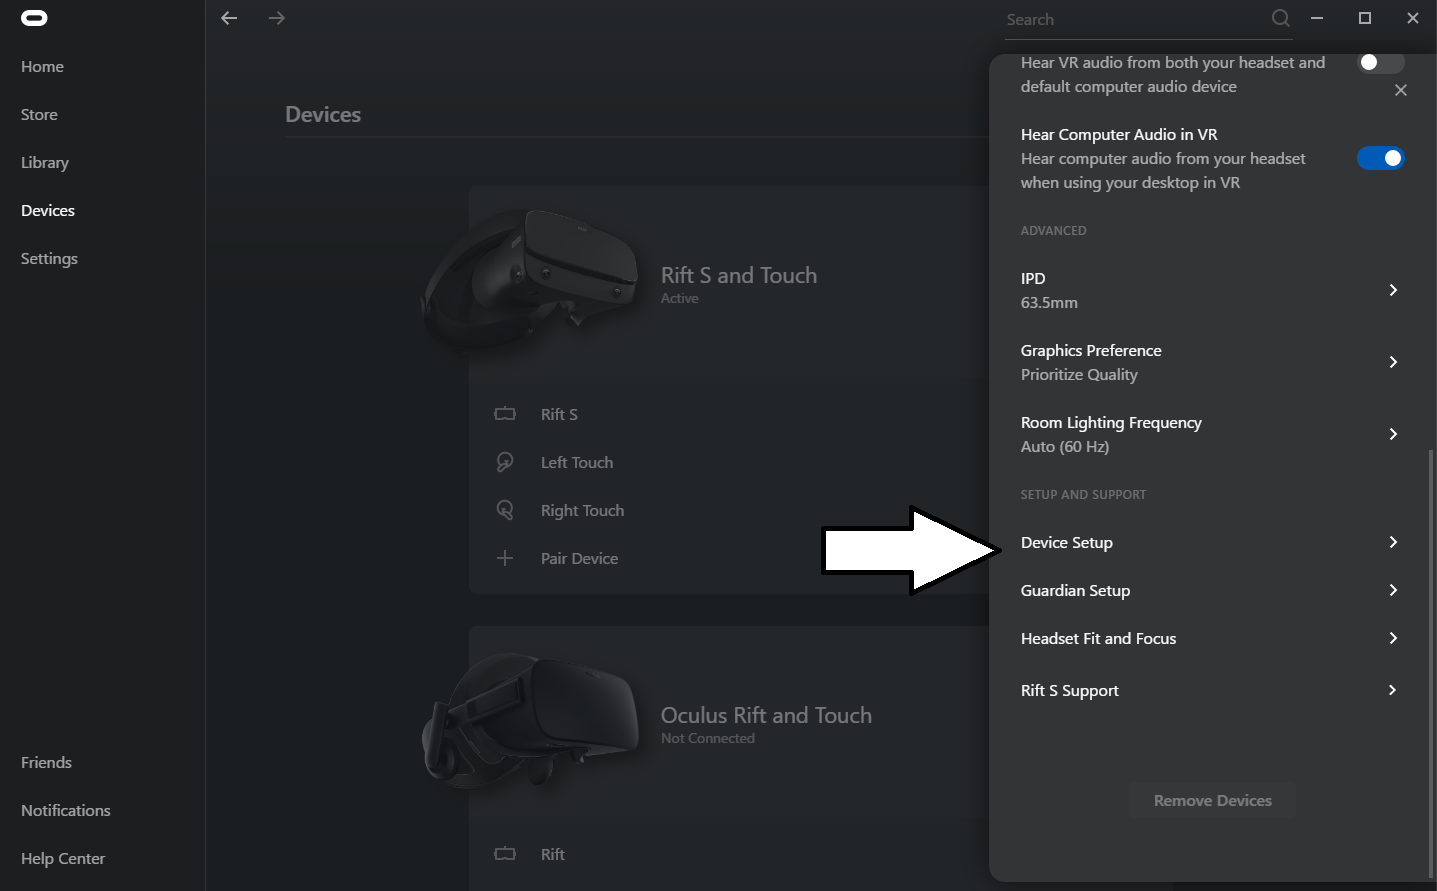Open Guardian Setup chevron
Screen dimensions: 1437x891
pyautogui.click(x=1393, y=590)
